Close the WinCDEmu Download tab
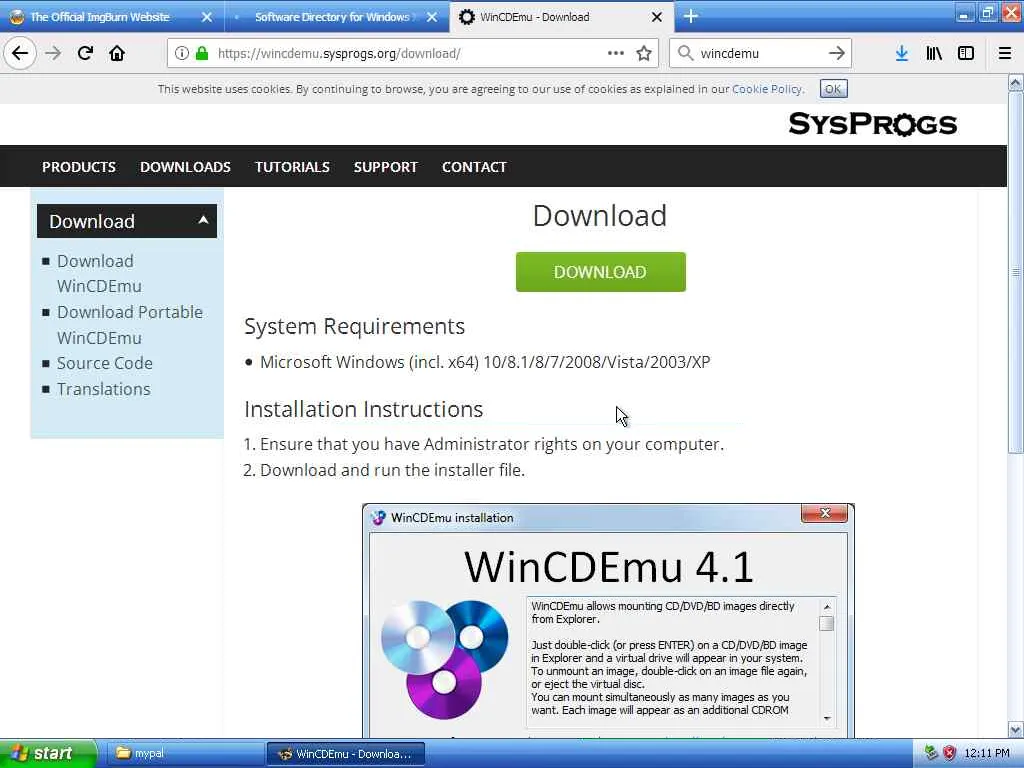Screen dimensions: 1024x768 (657, 17)
